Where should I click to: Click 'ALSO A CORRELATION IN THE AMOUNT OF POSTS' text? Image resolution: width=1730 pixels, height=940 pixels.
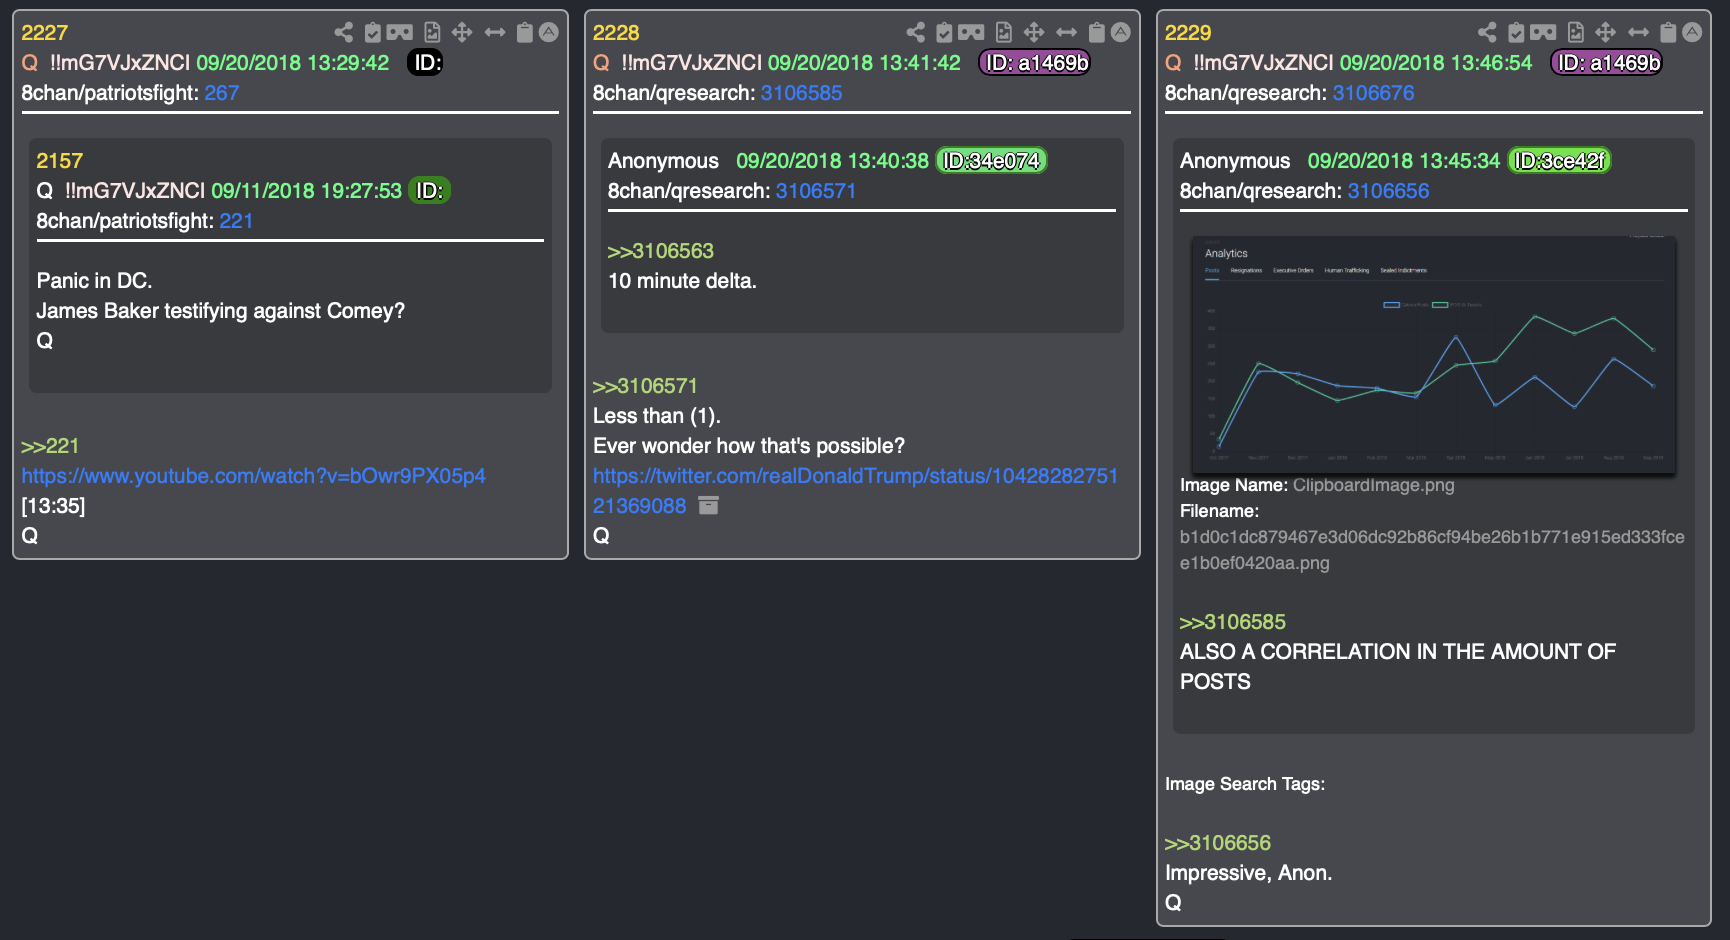click(x=1398, y=667)
